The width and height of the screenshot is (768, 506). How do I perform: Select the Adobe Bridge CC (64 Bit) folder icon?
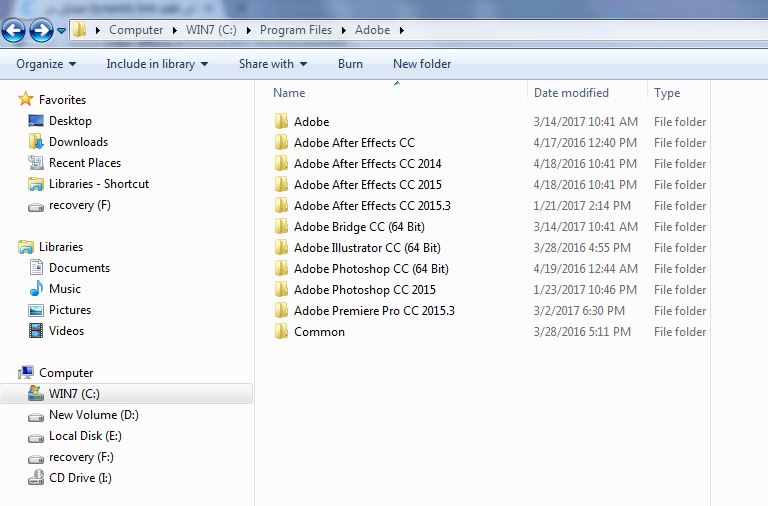click(x=281, y=226)
